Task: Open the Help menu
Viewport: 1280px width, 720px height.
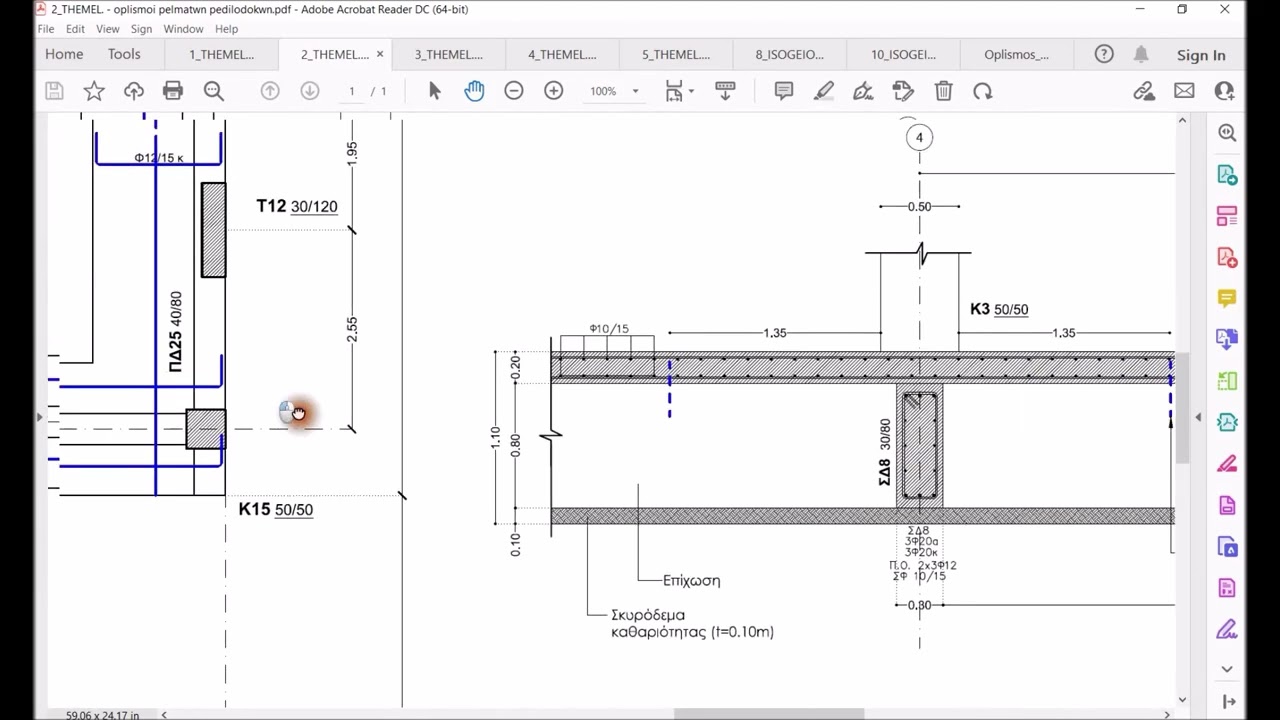Action: click(x=226, y=29)
